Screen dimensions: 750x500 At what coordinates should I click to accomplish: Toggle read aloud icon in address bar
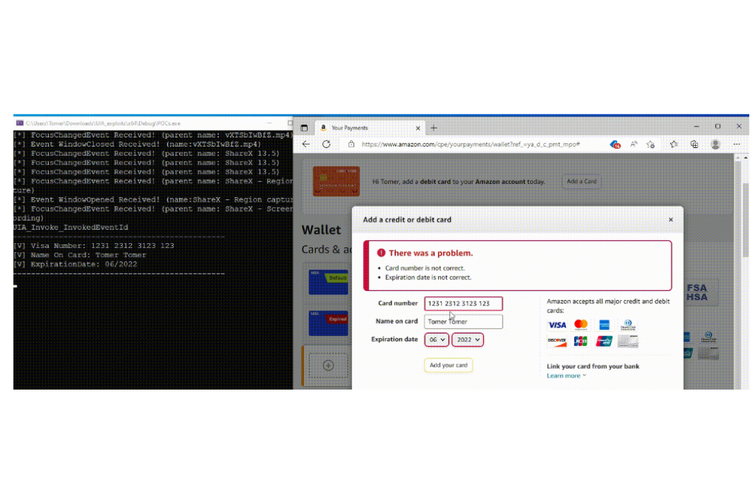click(x=633, y=144)
